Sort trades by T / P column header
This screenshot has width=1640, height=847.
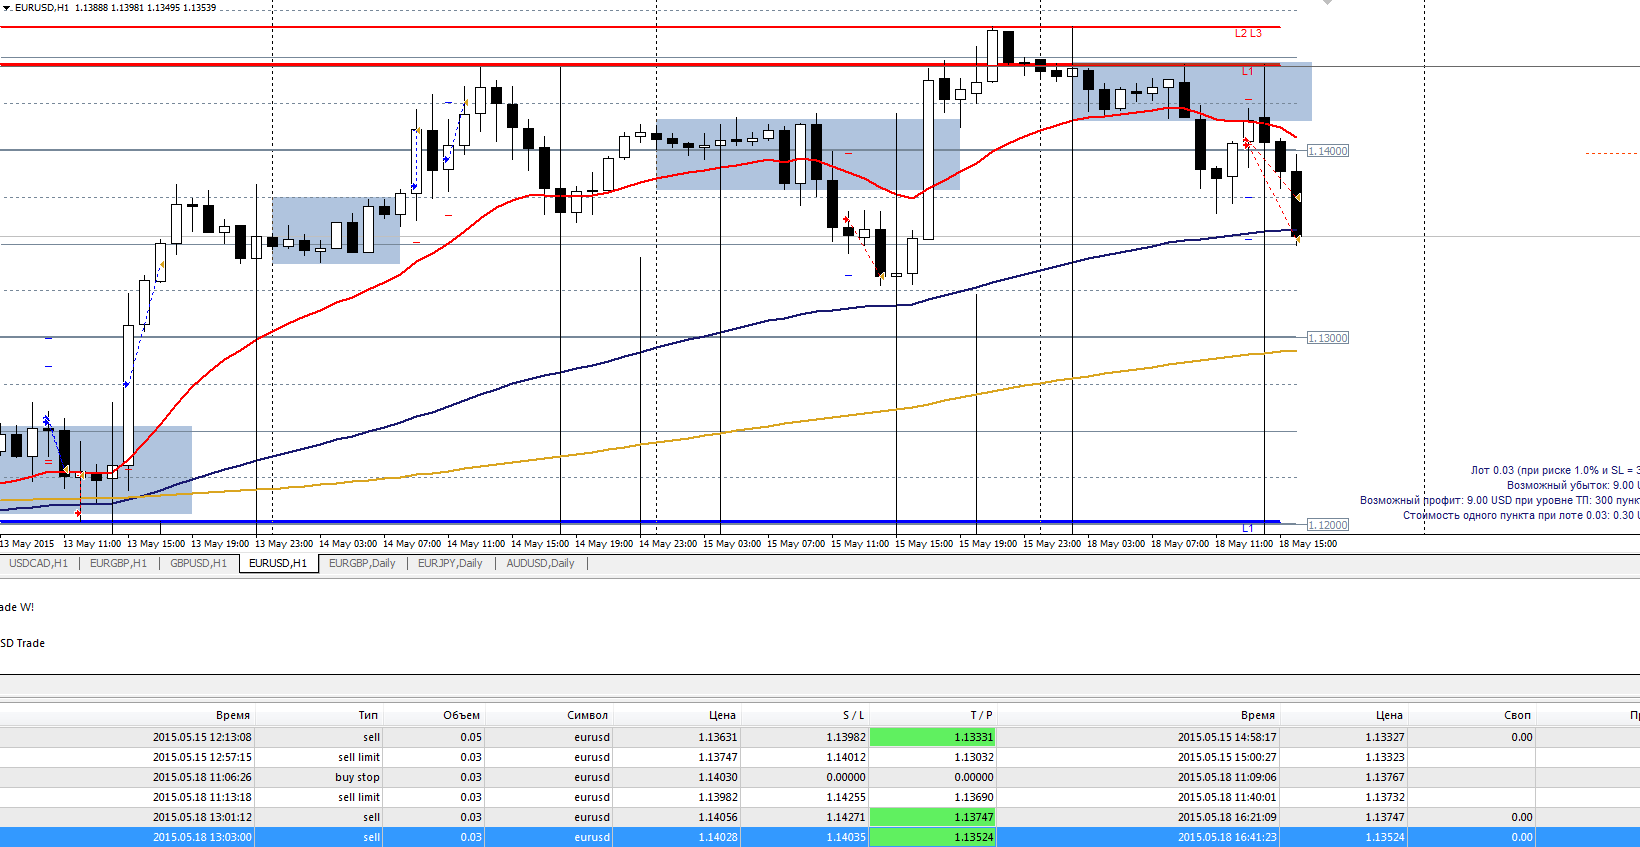982,715
